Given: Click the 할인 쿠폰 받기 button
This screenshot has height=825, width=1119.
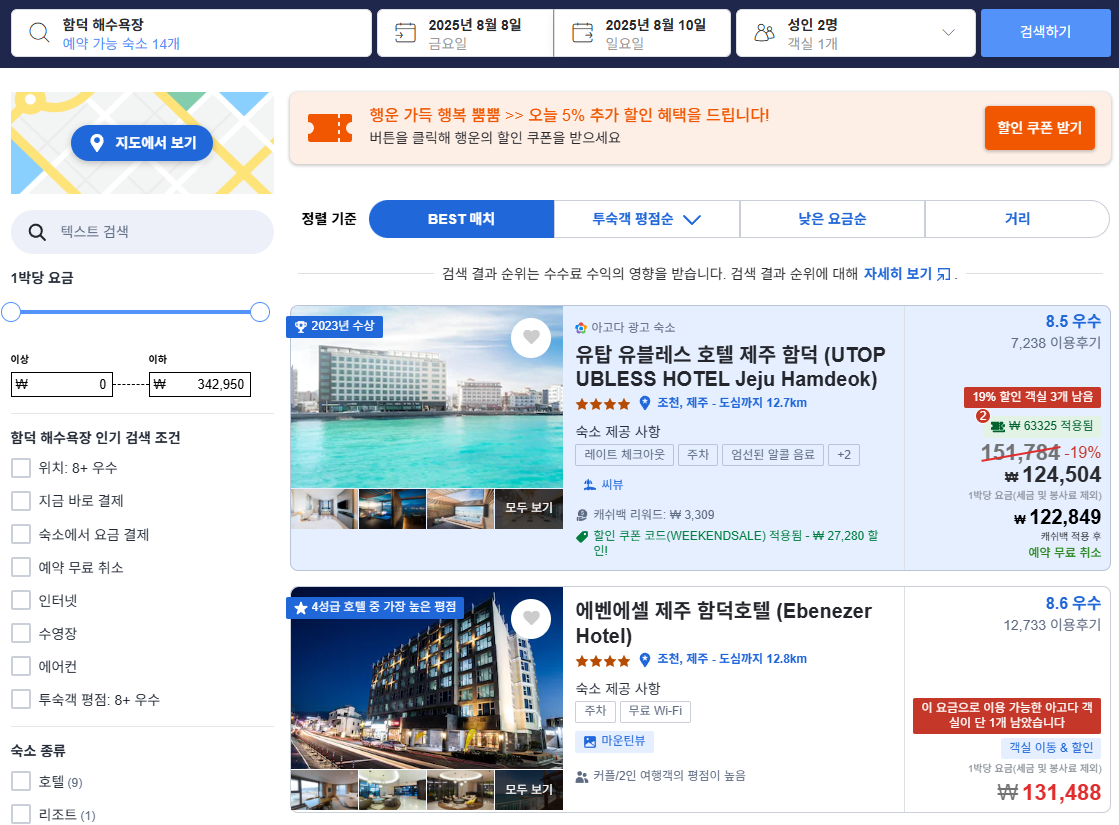Looking at the screenshot, I should [1040, 128].
